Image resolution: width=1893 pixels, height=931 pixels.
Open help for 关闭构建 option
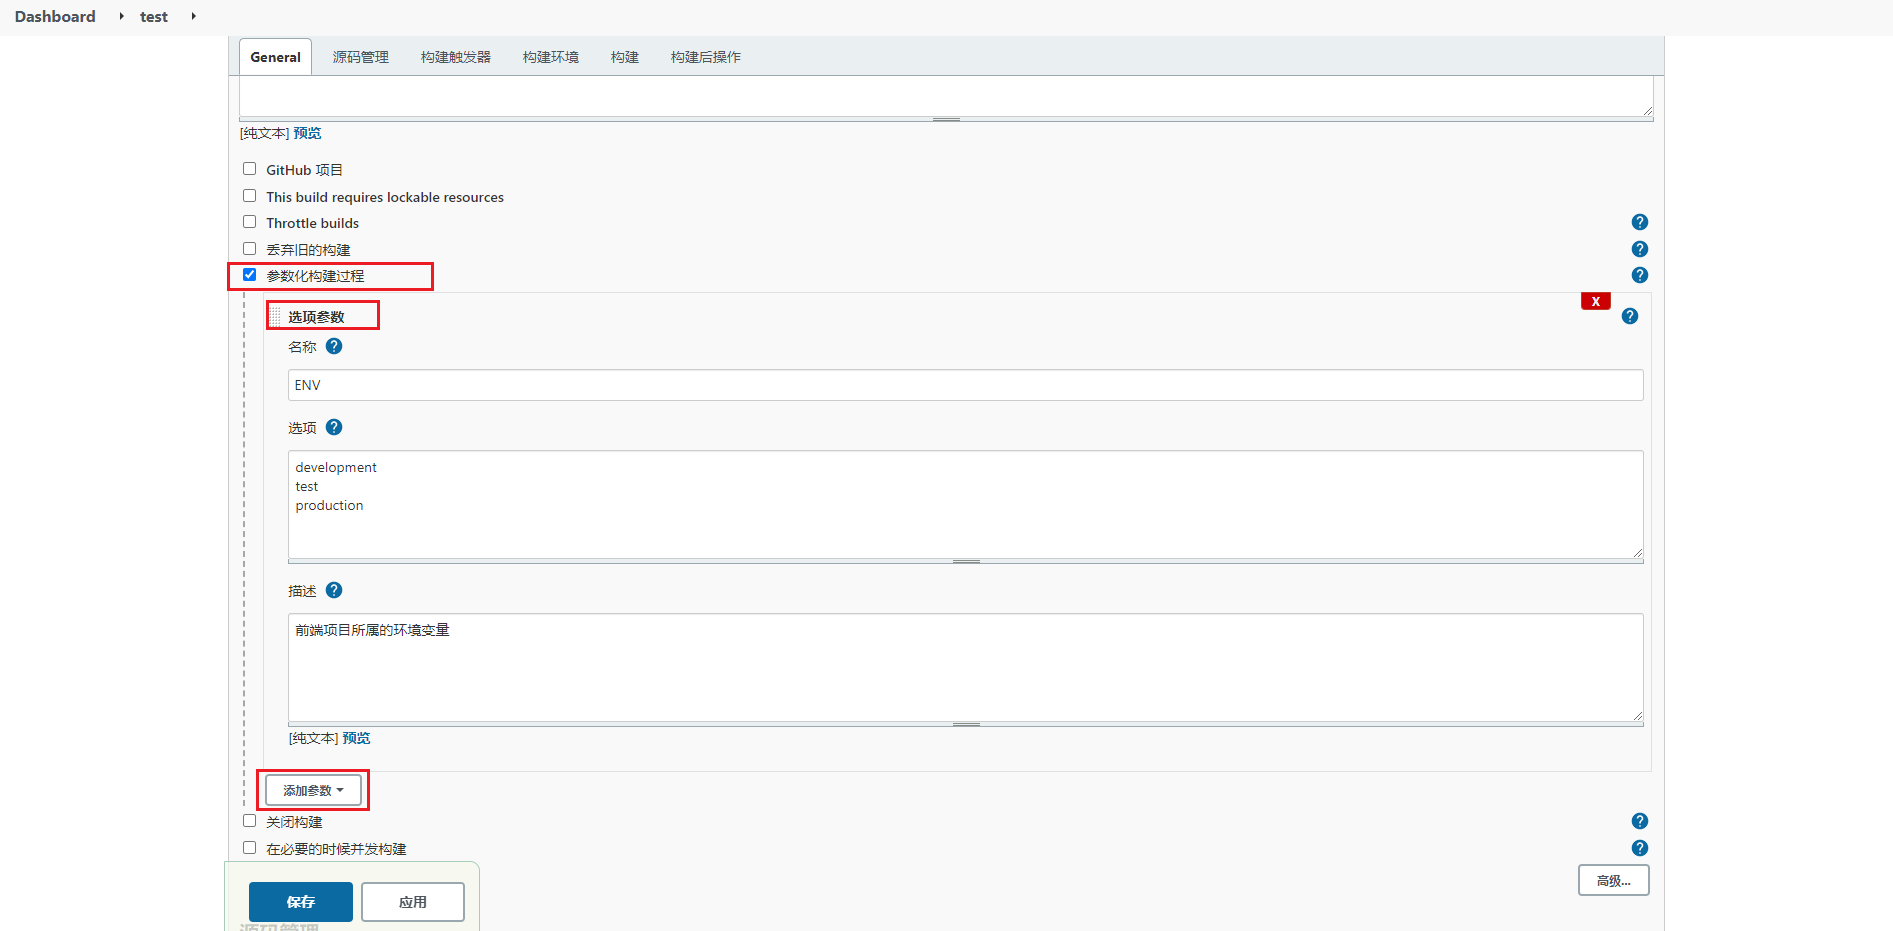coord(1639,821)
